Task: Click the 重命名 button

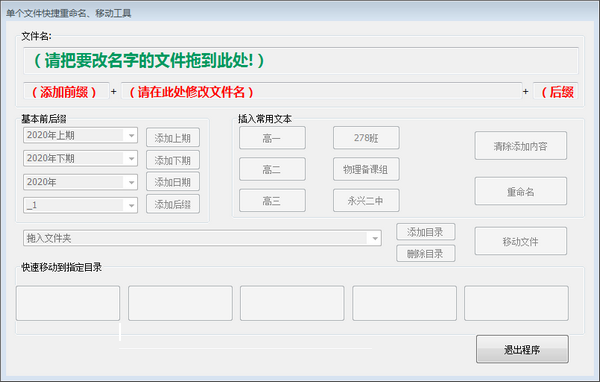Action: 520,191
